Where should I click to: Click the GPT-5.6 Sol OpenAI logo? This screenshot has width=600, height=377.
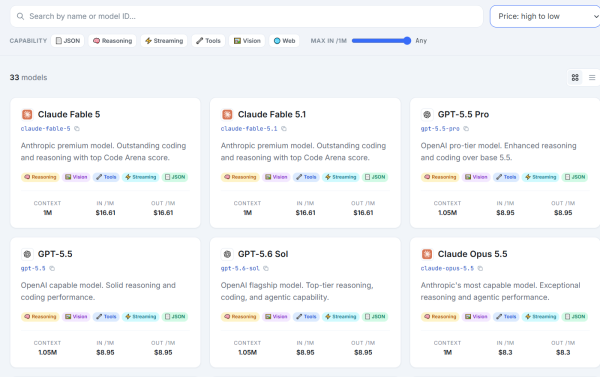pyautogui.click(x=227, y=254)
